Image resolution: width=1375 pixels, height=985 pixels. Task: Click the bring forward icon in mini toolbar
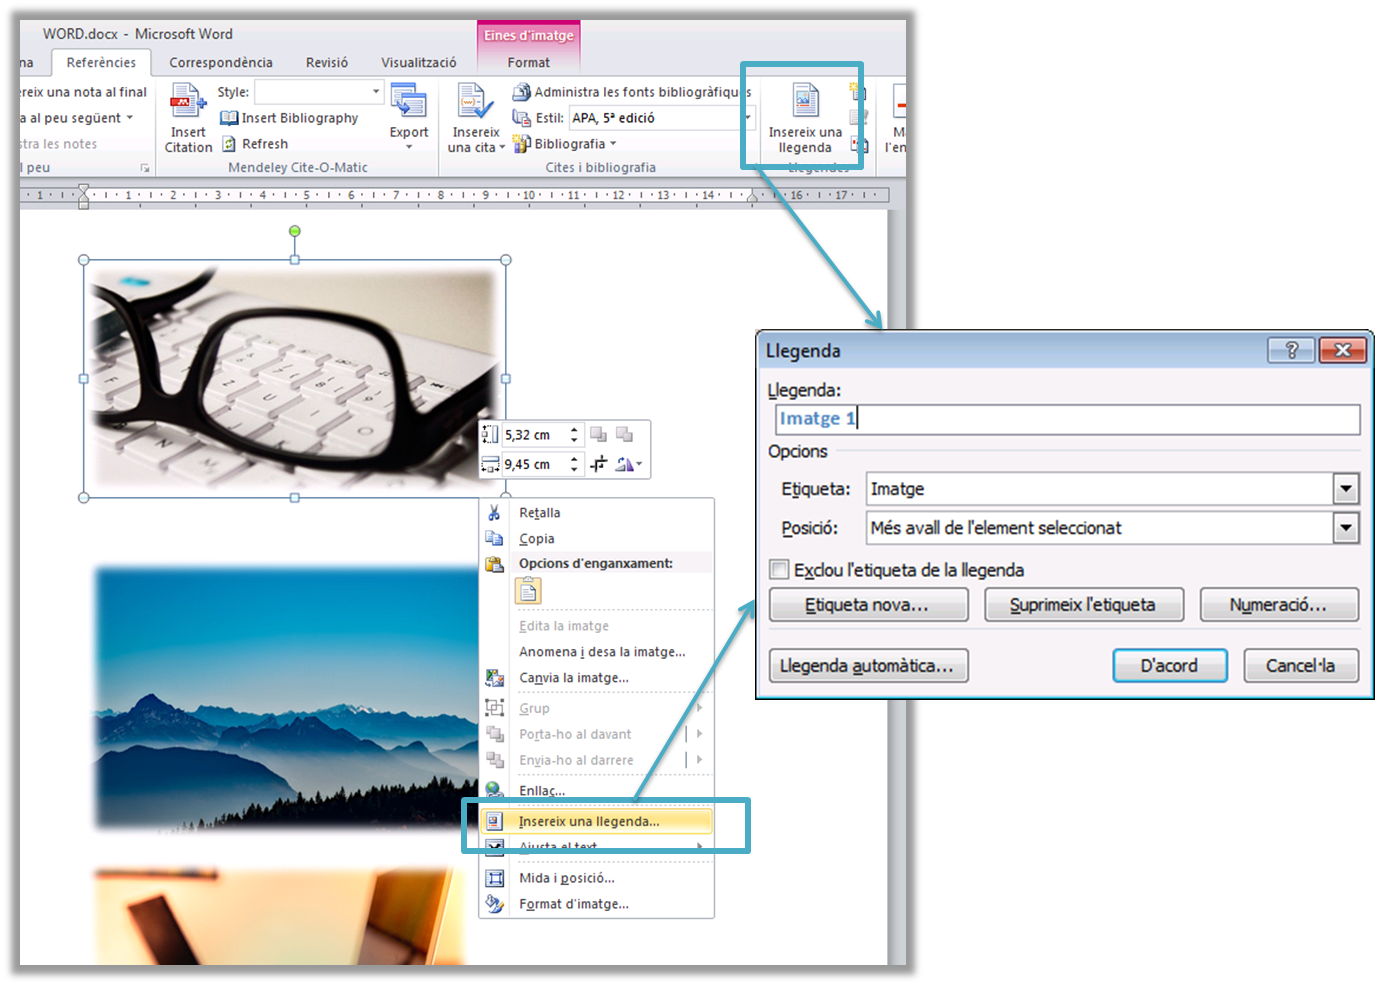pos(598,434)
